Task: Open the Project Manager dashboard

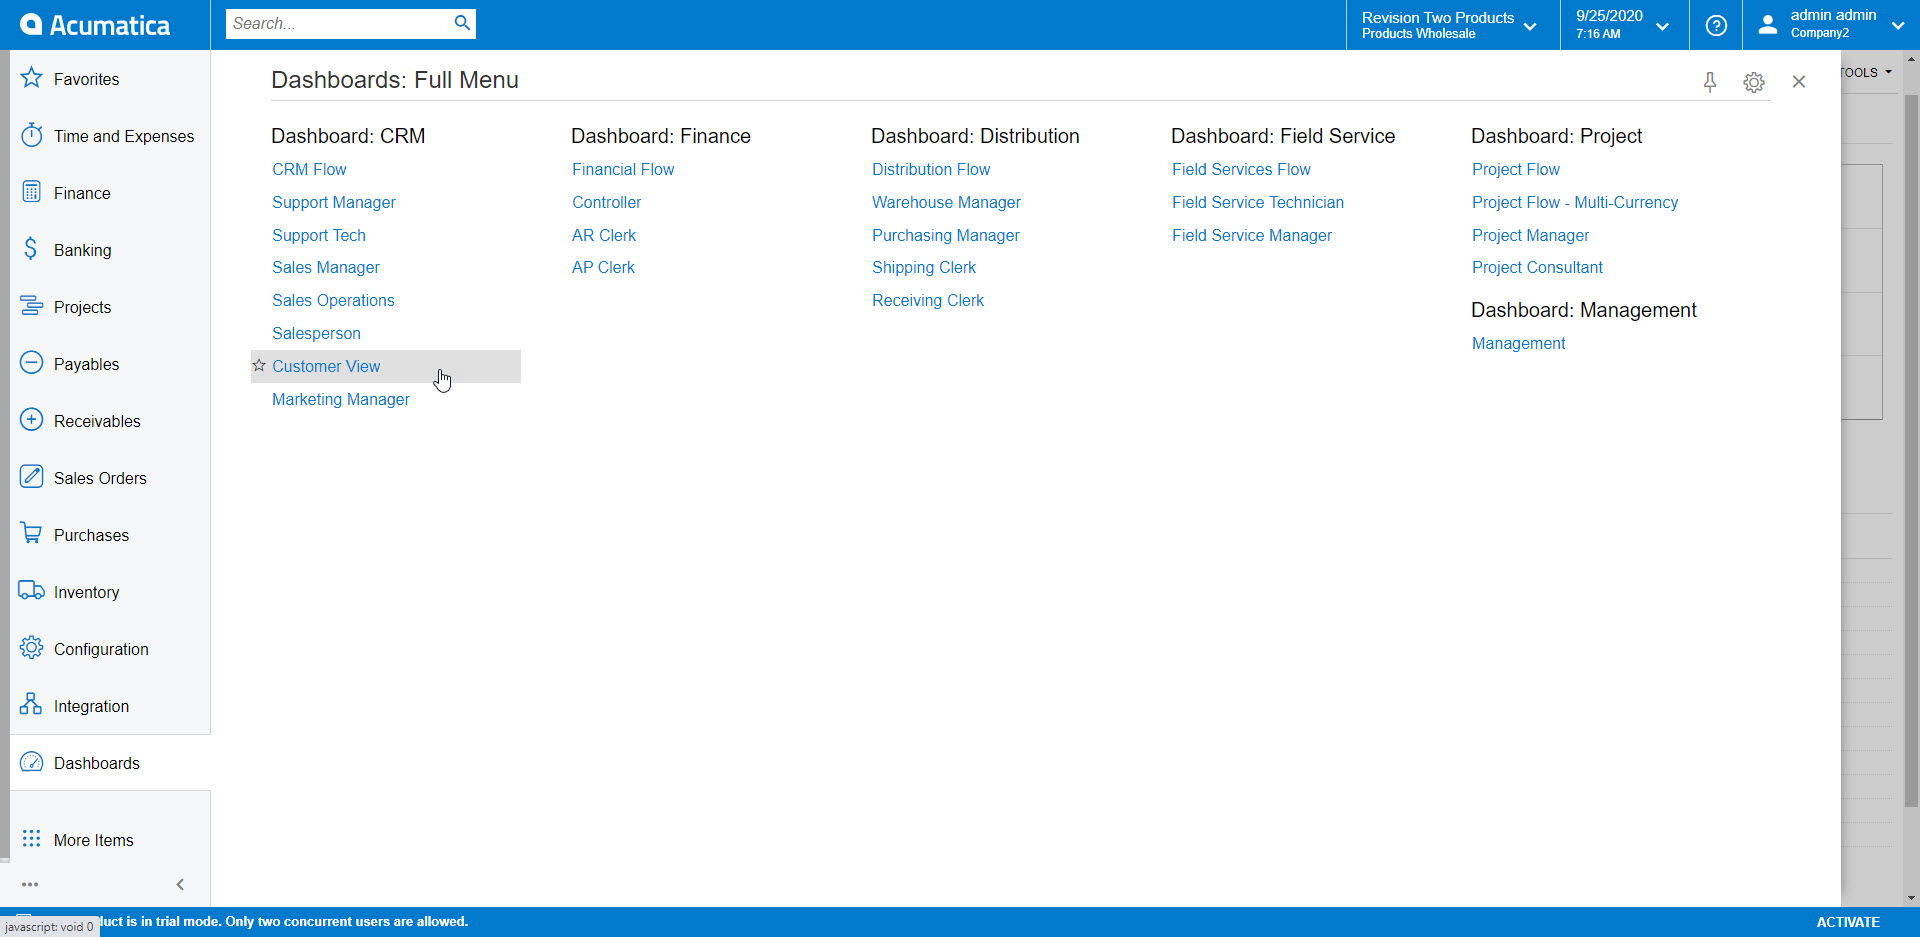Action: [x=1530, y=235]
